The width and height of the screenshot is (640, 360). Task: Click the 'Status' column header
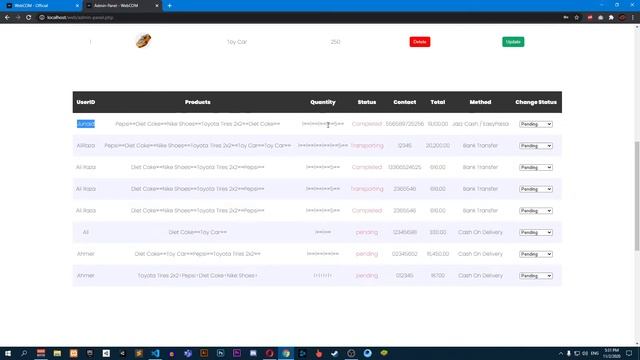[367, 102]
